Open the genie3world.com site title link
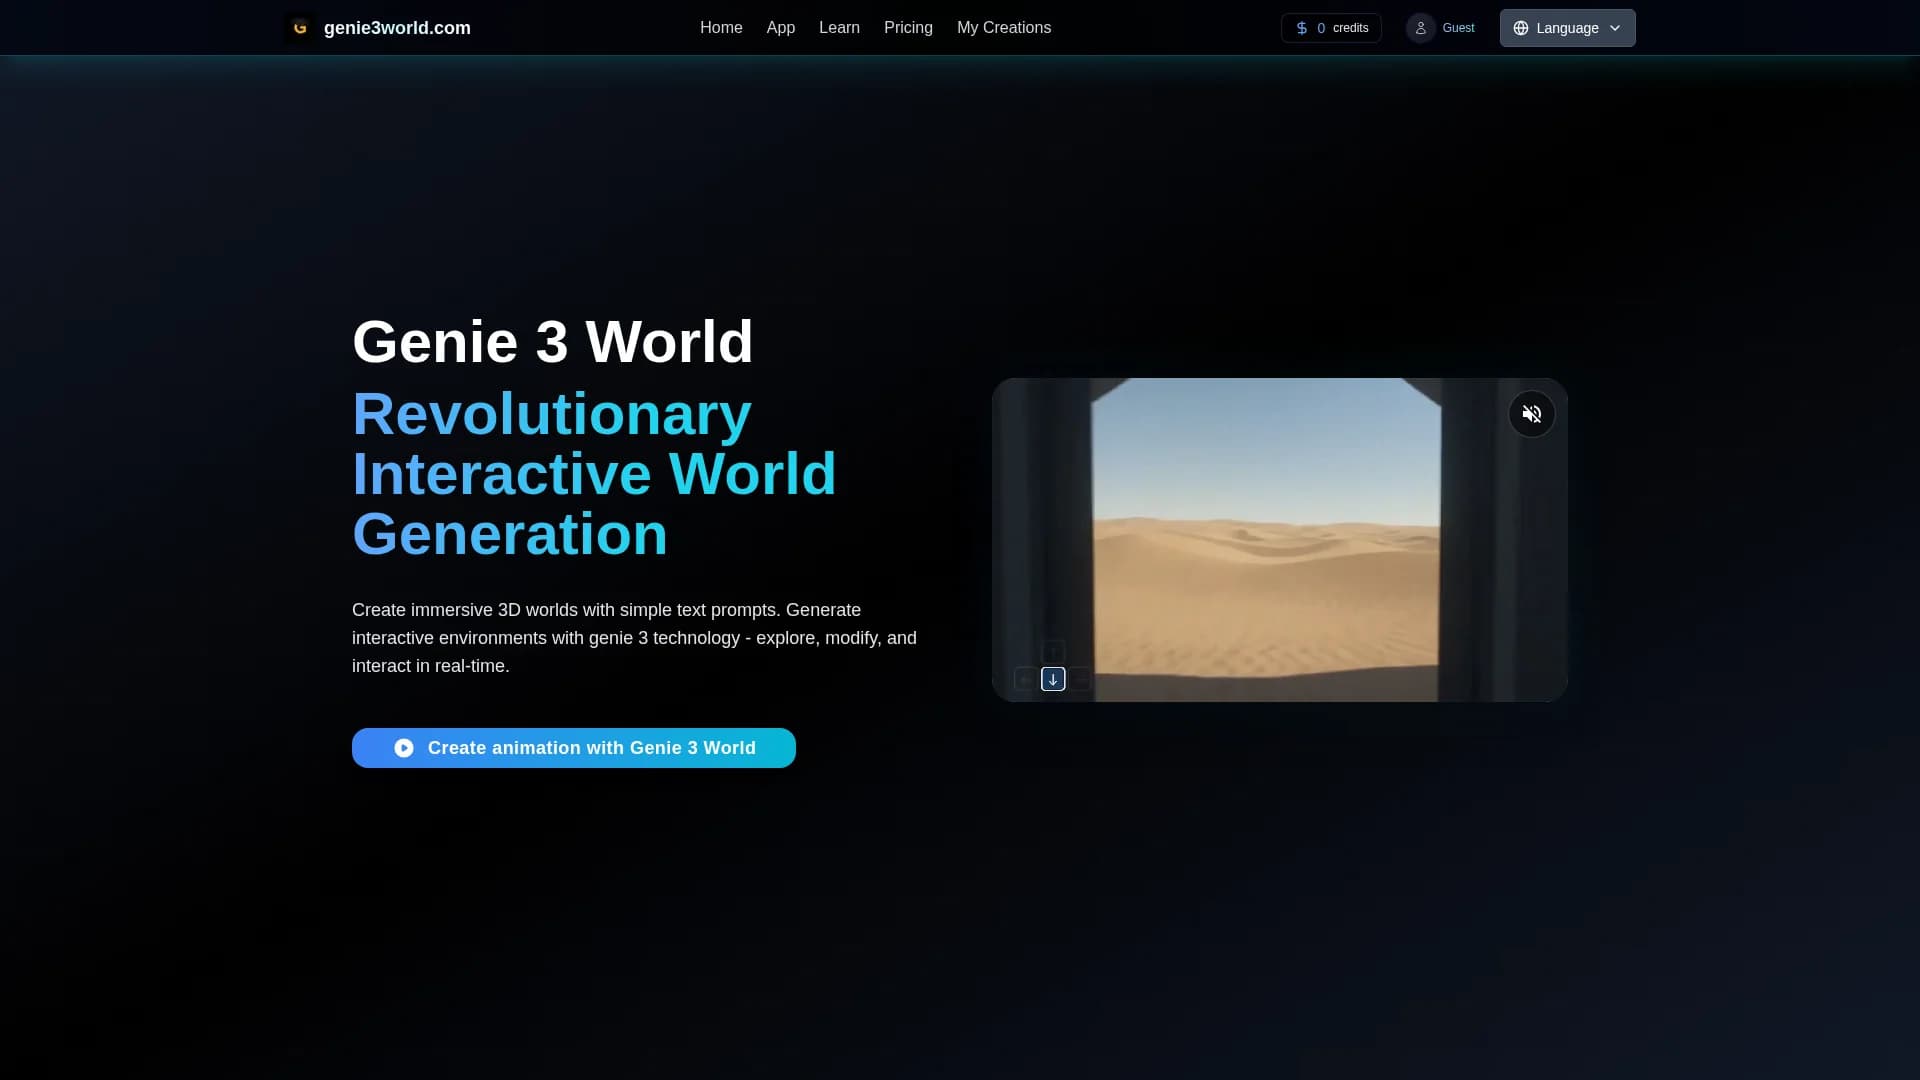The image size is (1920, 1080). [397, 28]
